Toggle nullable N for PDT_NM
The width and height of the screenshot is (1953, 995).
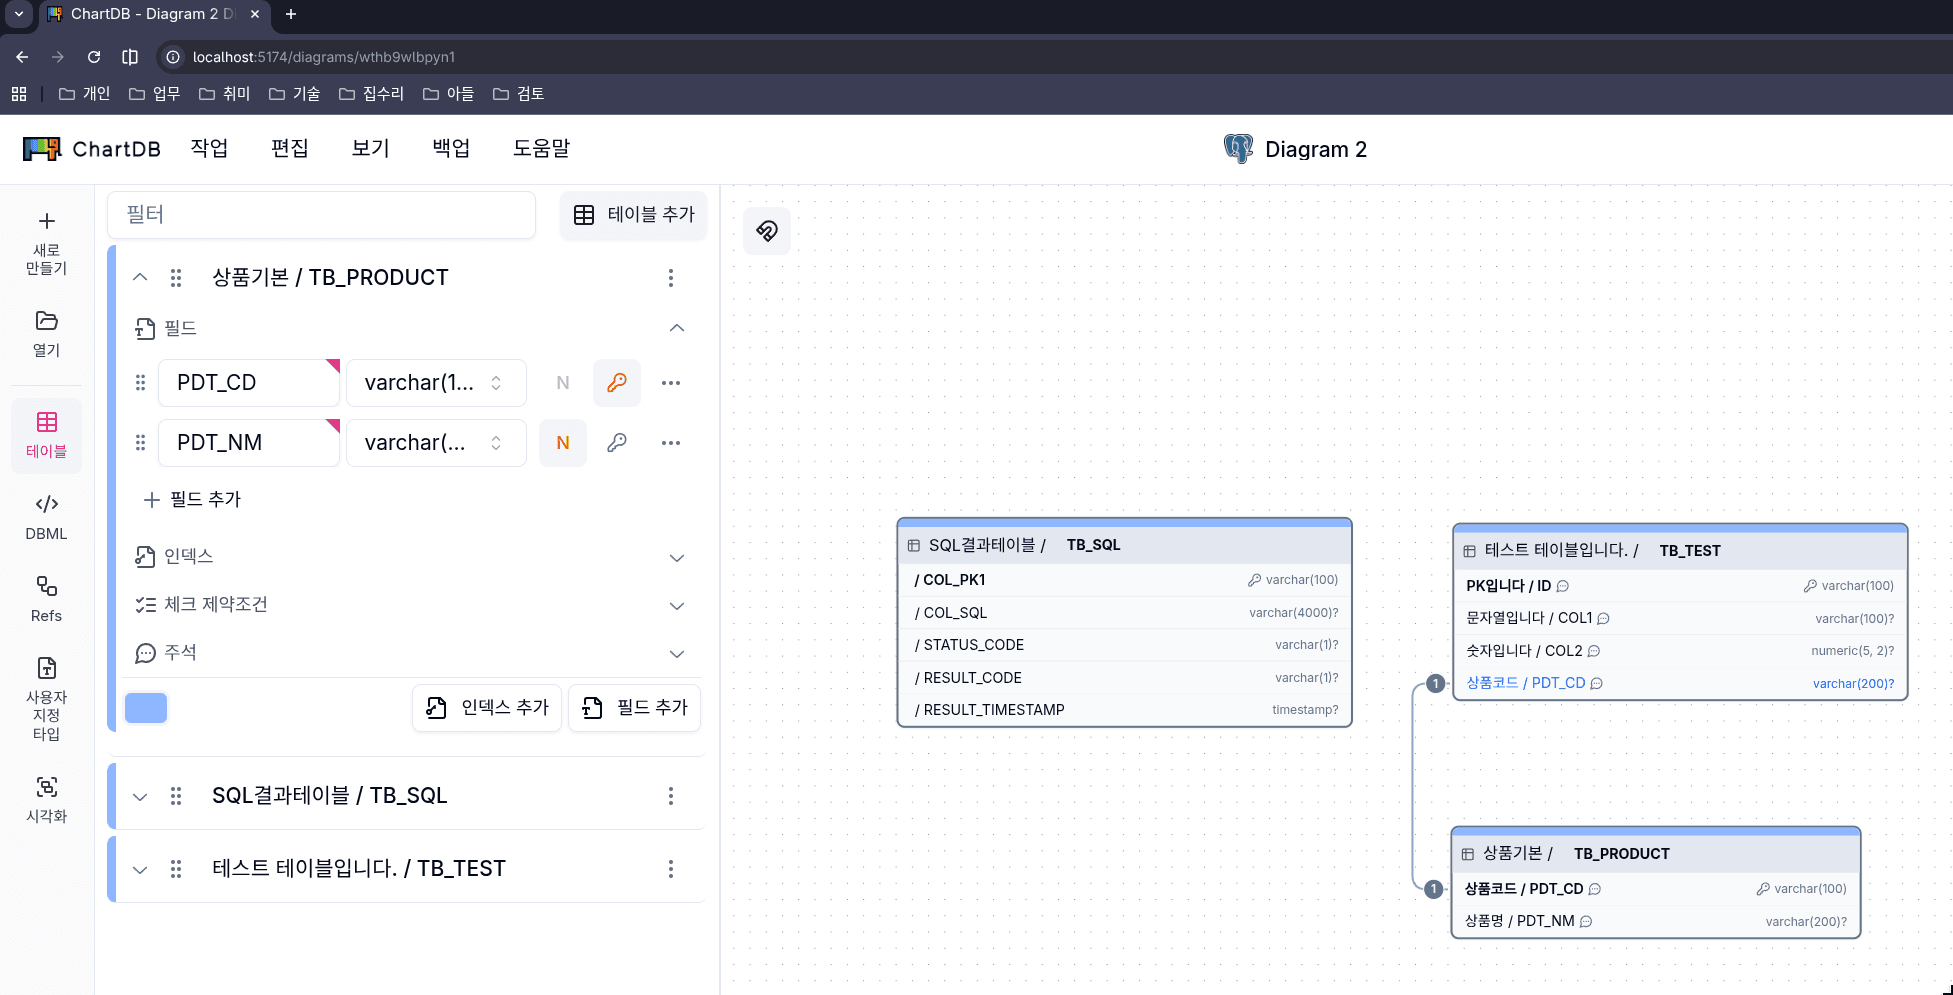[563, 443]
